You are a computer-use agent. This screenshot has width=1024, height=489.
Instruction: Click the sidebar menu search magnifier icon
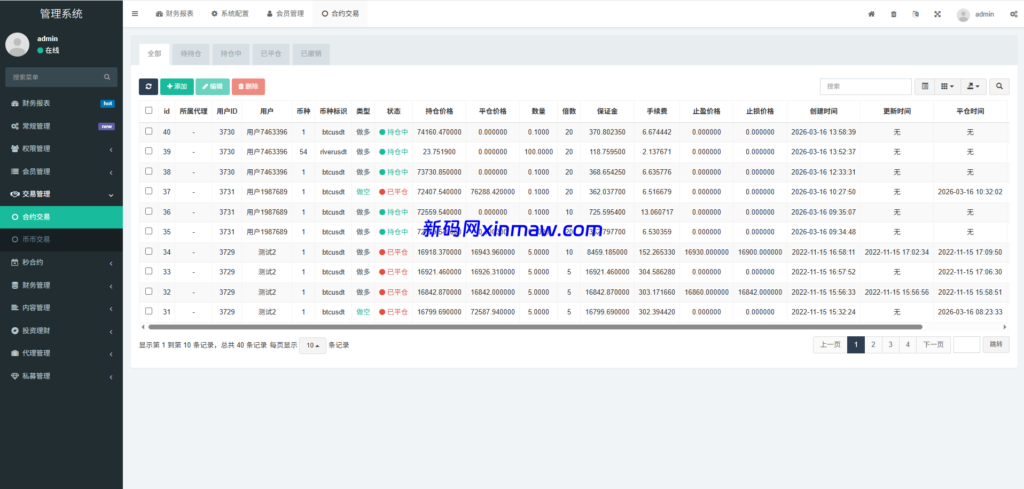tap(107, 77)
